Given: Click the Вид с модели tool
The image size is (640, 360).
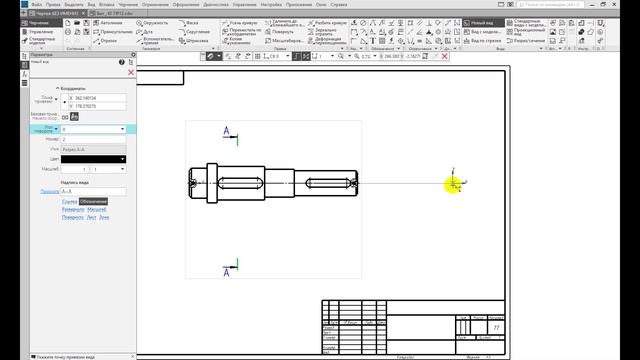Looking at the screenshot, I should click(482, 31).
